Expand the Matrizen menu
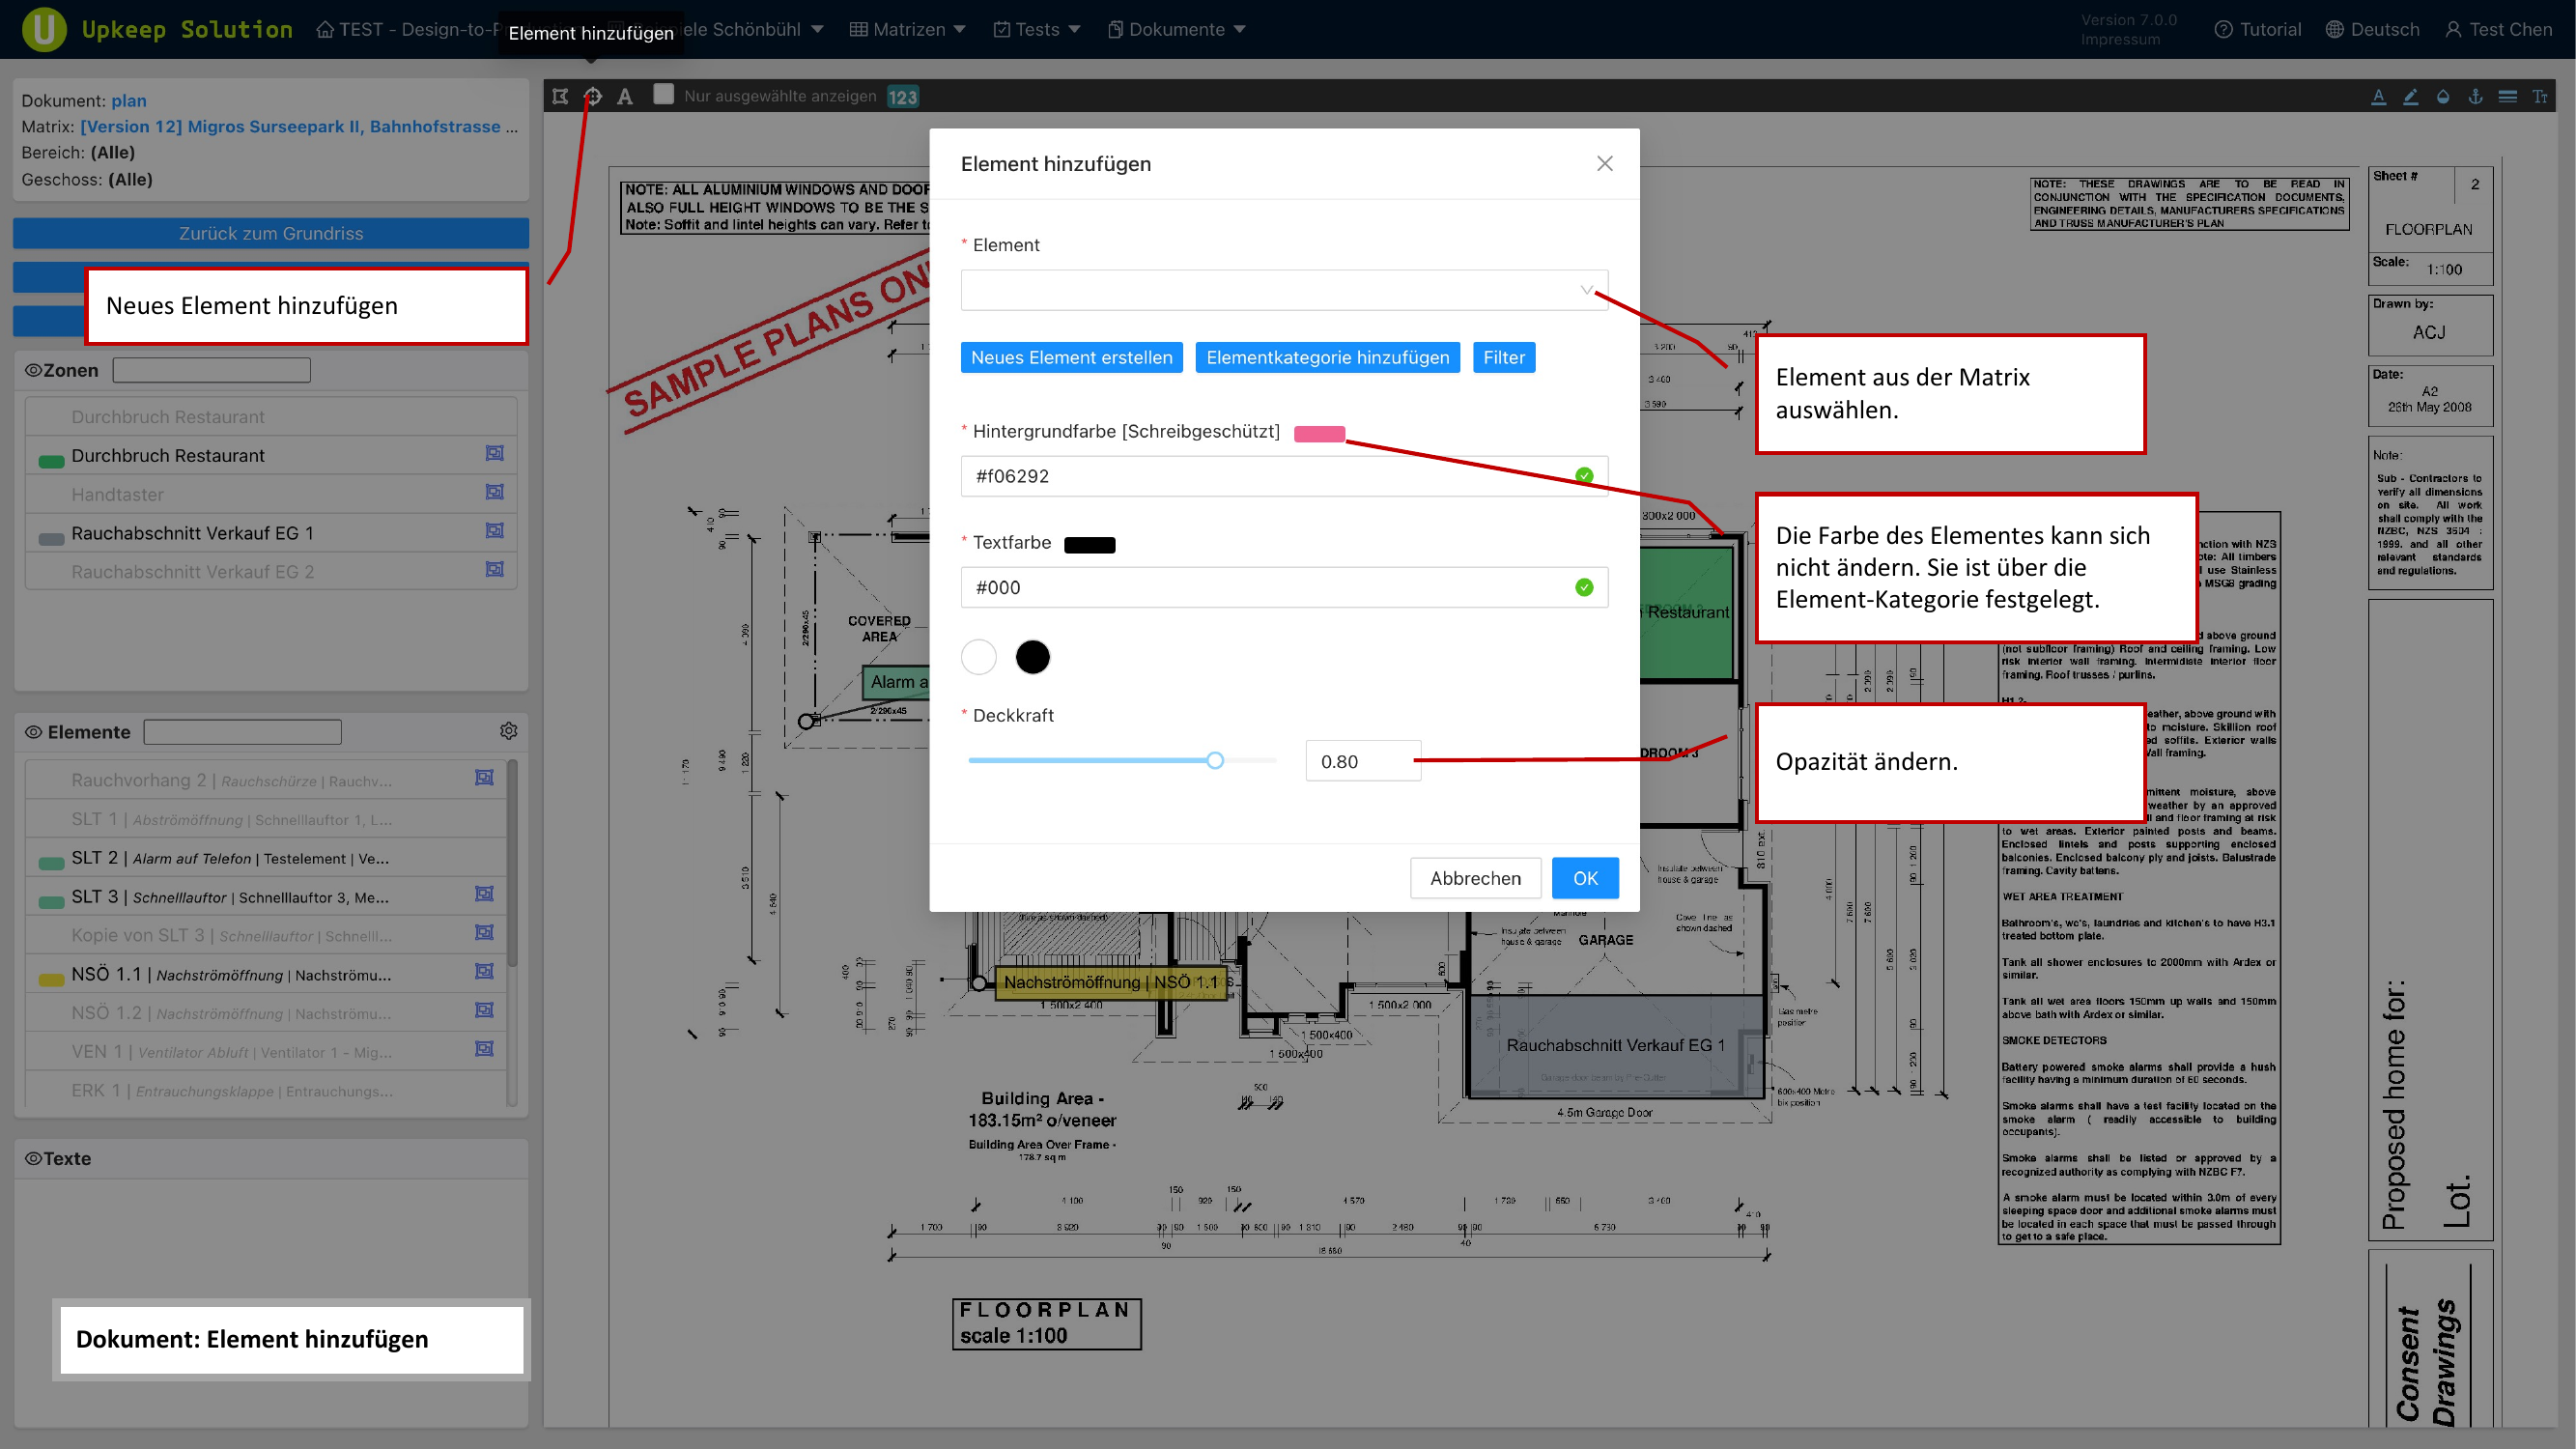 click(x=908, y=29)
